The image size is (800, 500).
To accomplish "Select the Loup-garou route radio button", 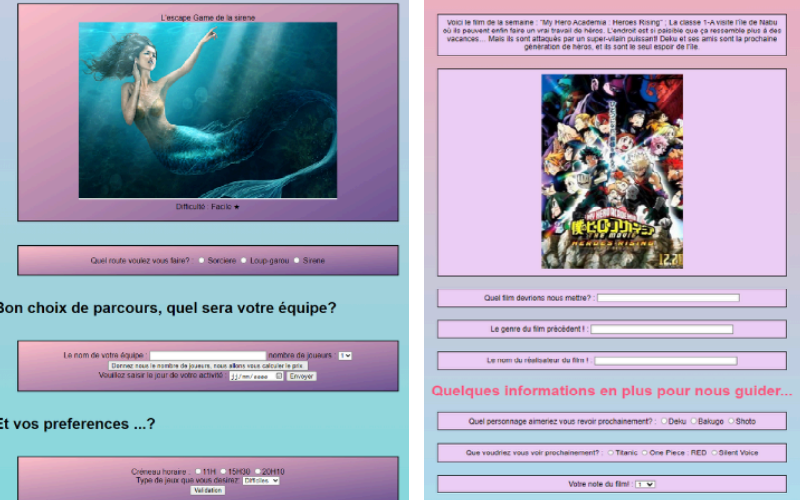I will [x=244, y=260].
